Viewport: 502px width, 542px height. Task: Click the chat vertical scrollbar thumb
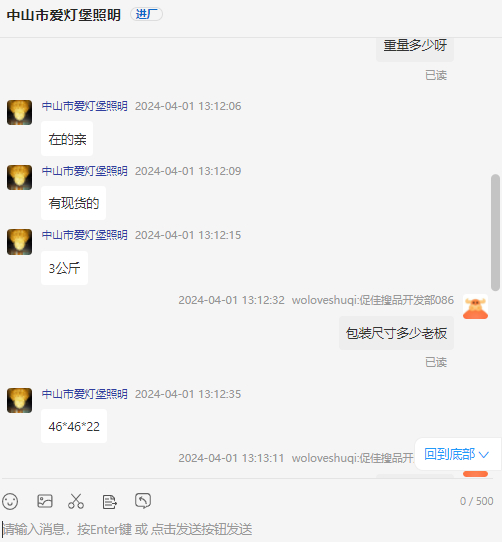coord(495,233)
